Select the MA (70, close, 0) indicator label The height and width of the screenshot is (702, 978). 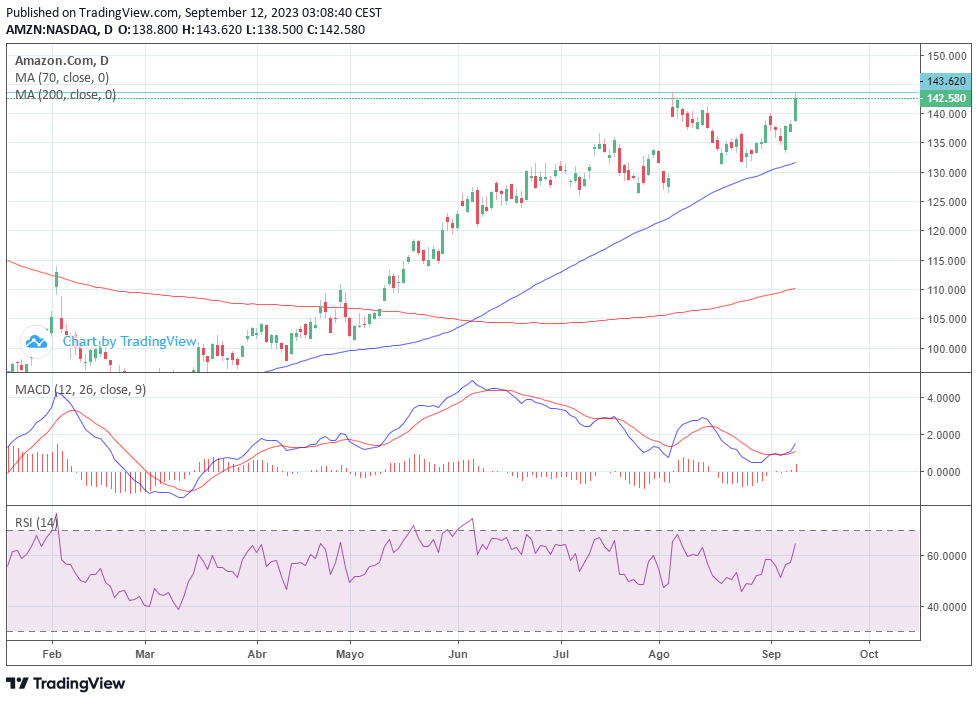[x=62, y=77]
